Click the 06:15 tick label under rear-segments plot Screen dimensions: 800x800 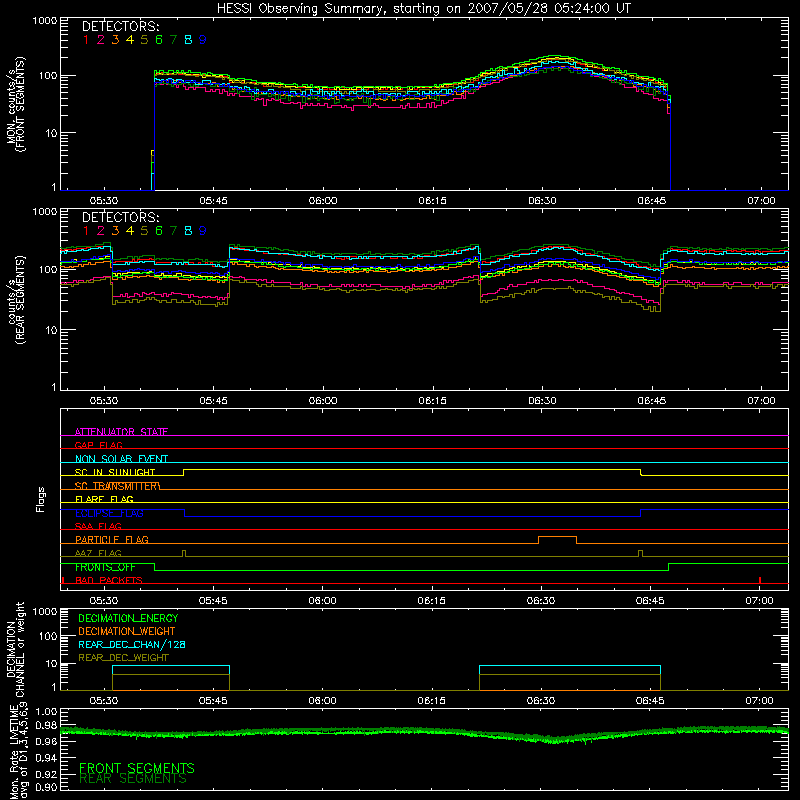(432, 401)
